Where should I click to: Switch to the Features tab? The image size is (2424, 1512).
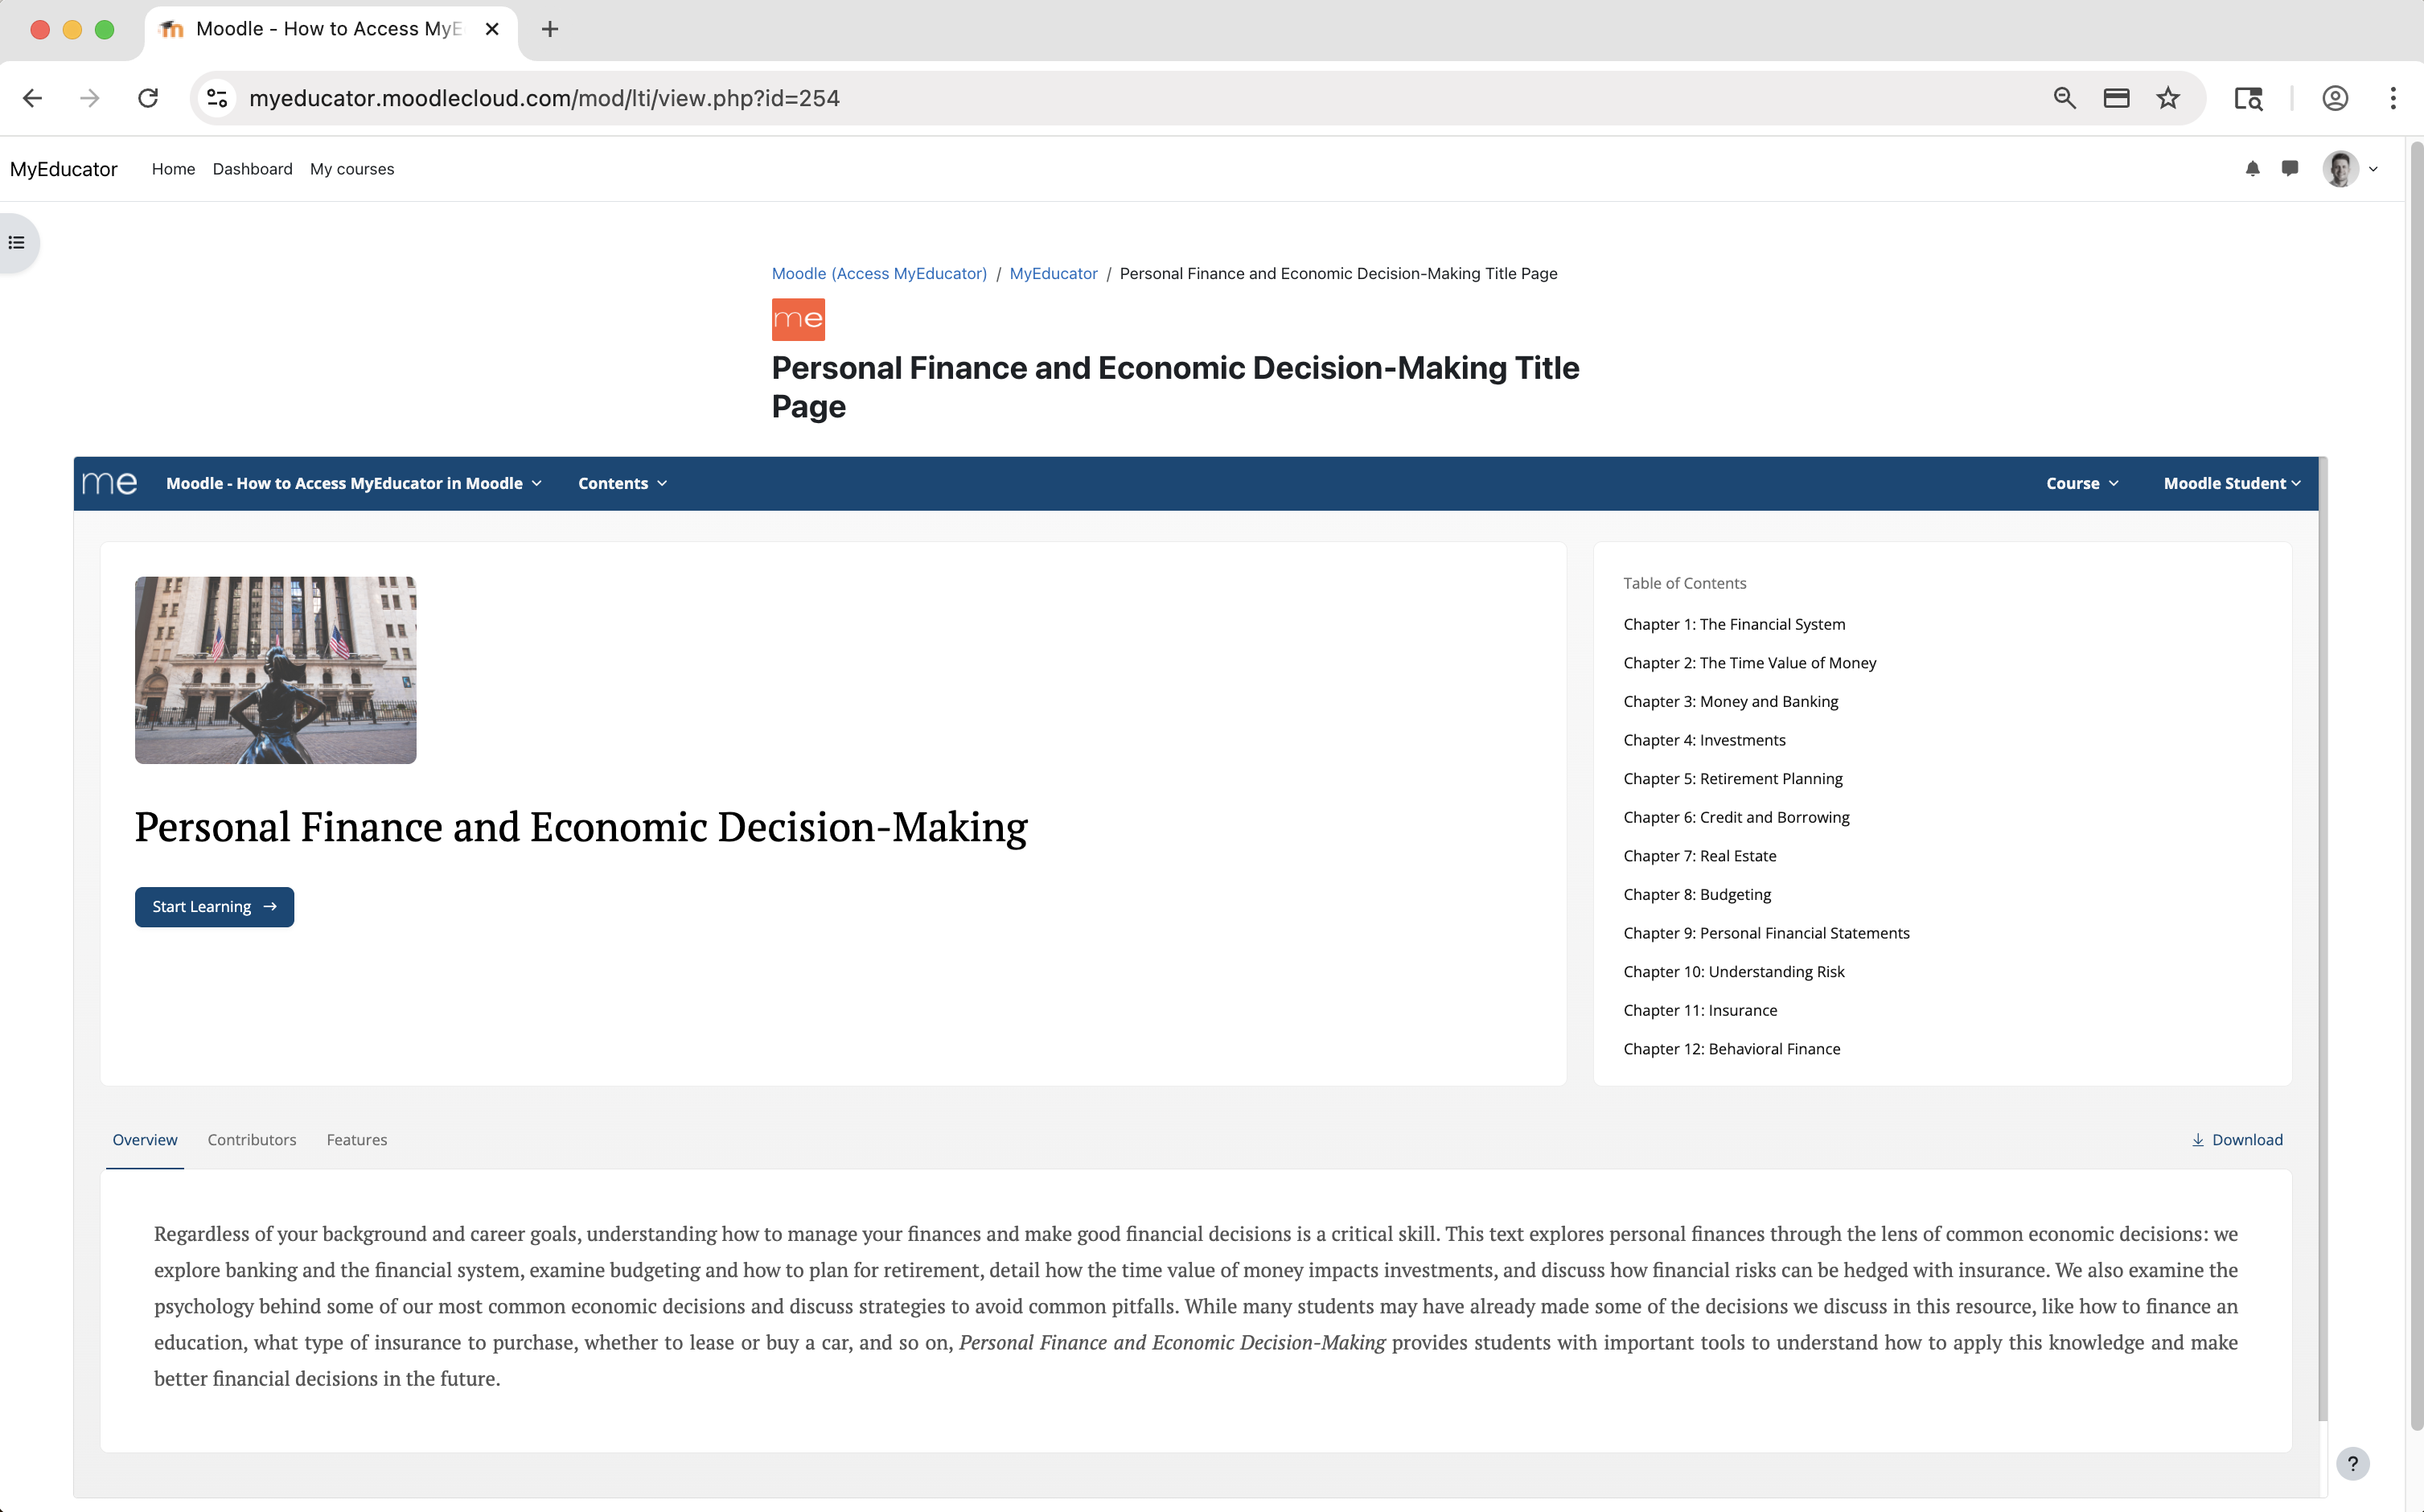(356, 1140)
